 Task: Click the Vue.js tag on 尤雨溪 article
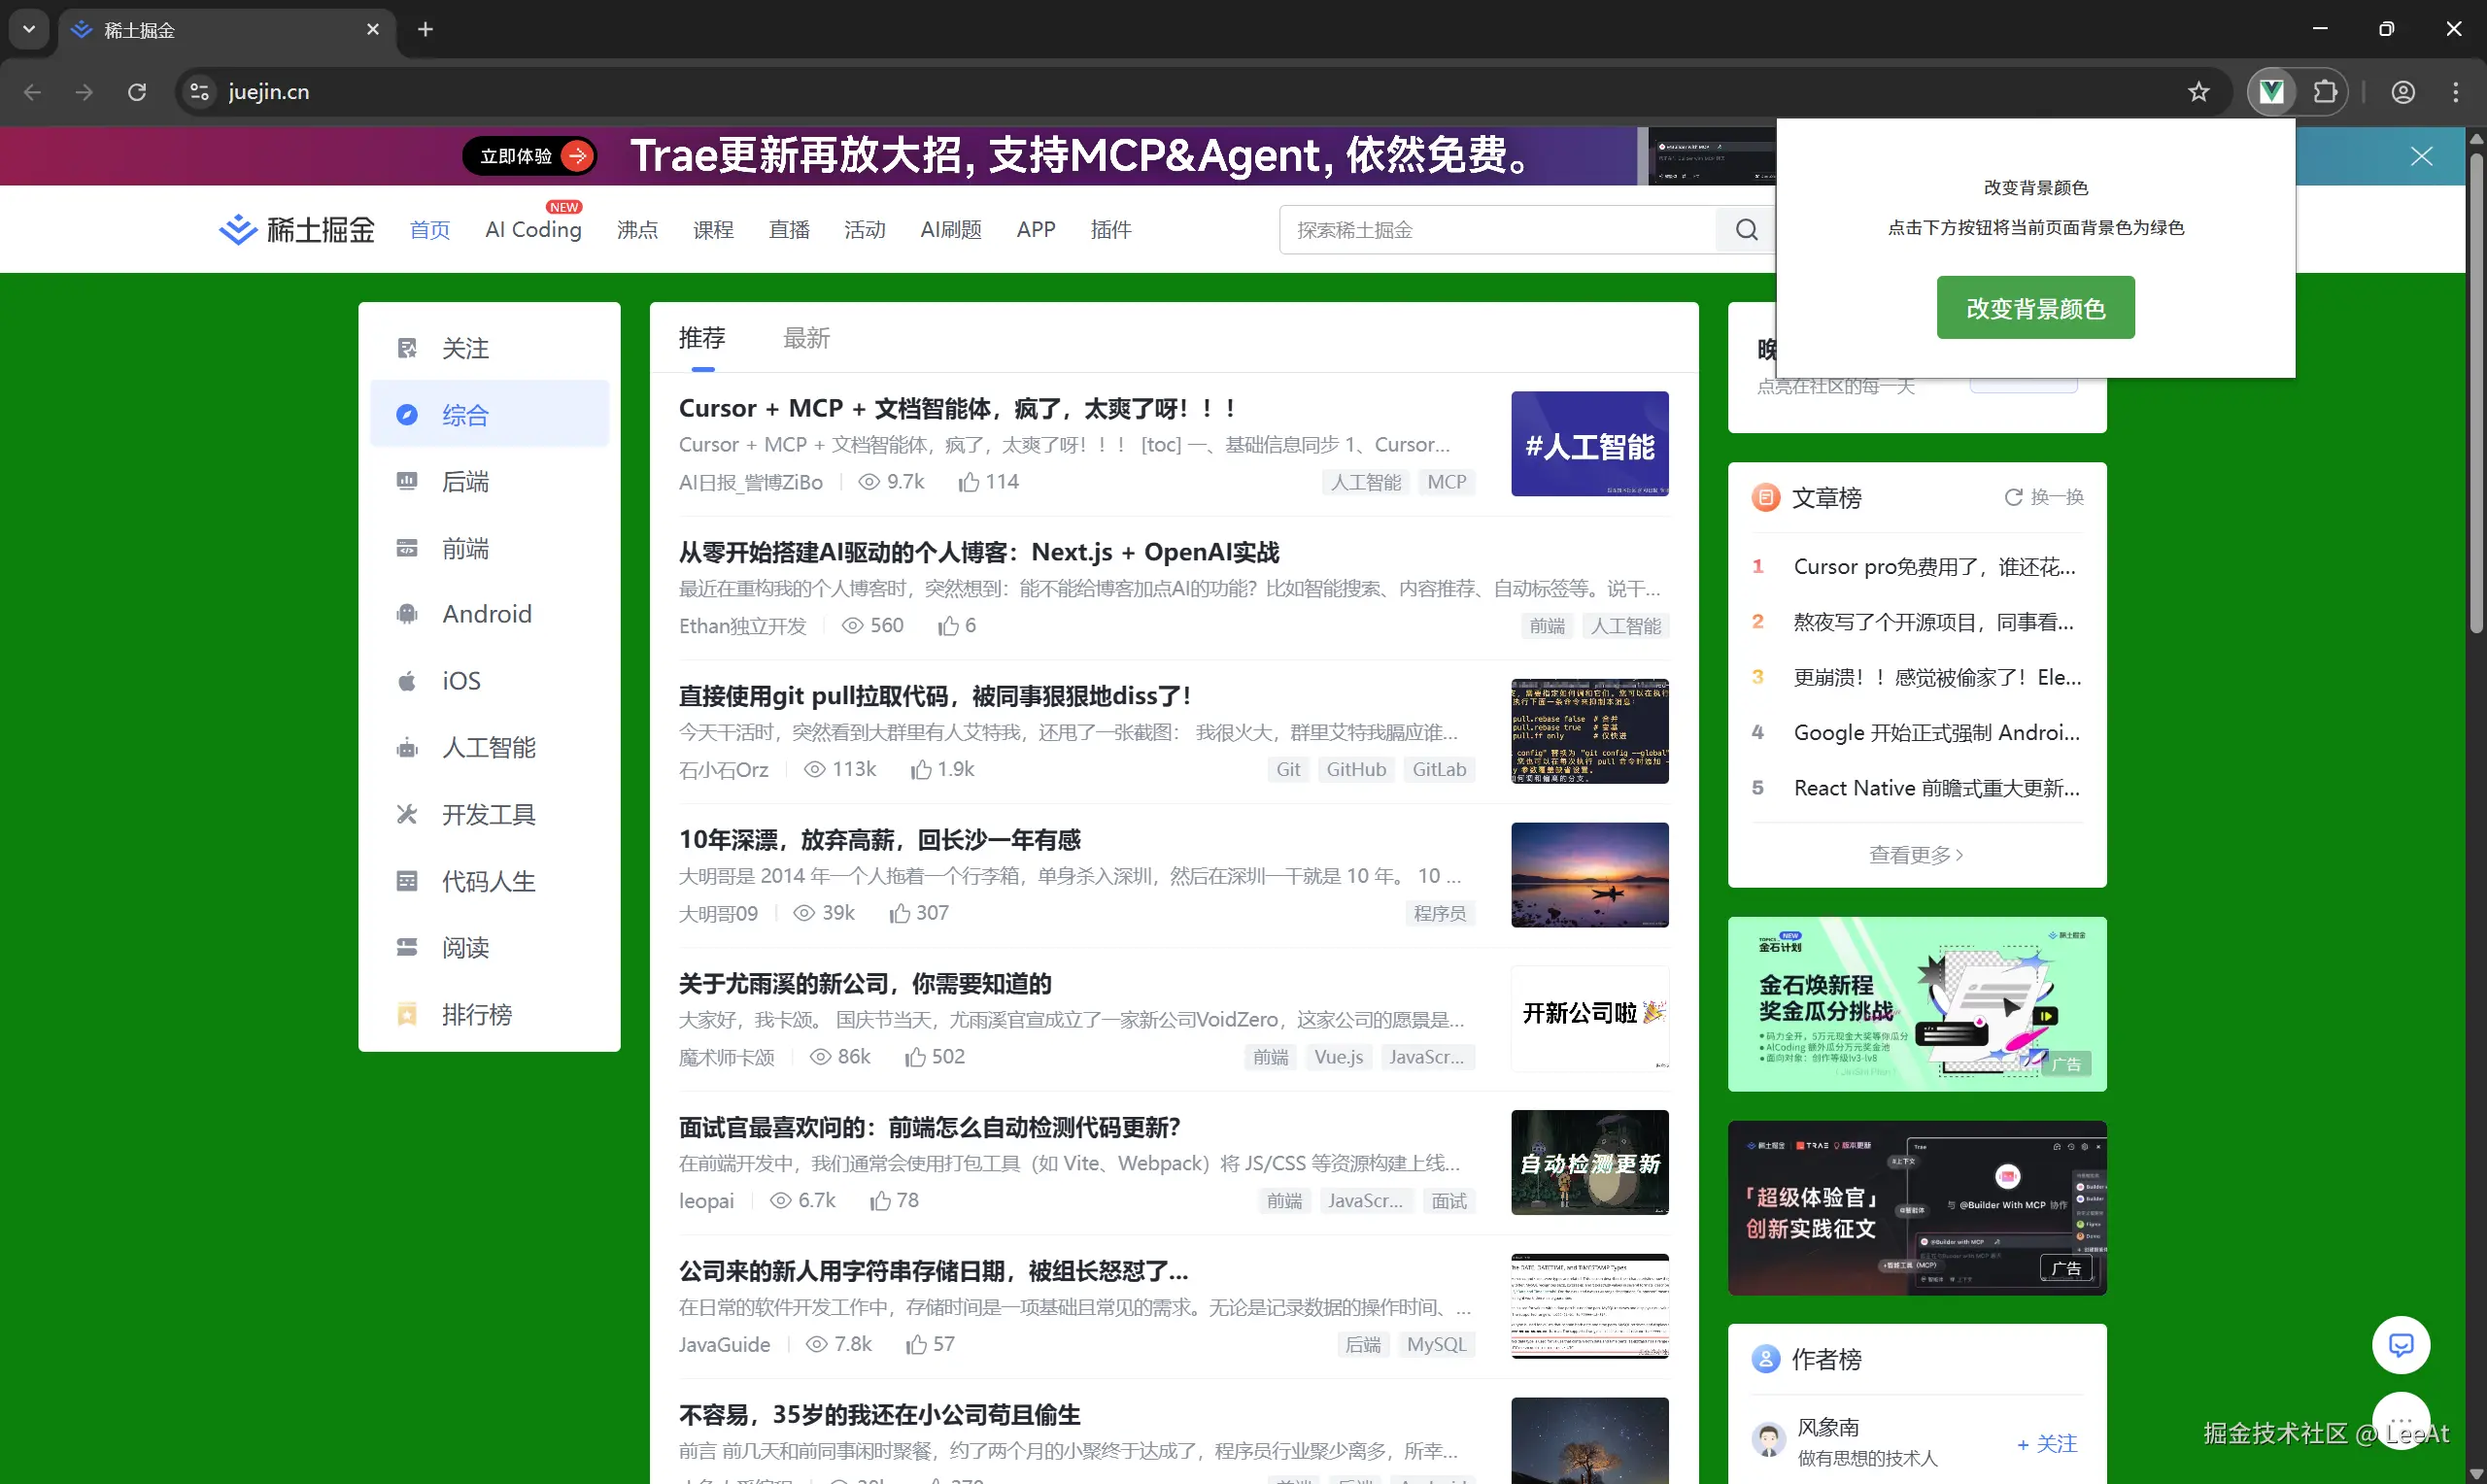click(1338, 1057)
